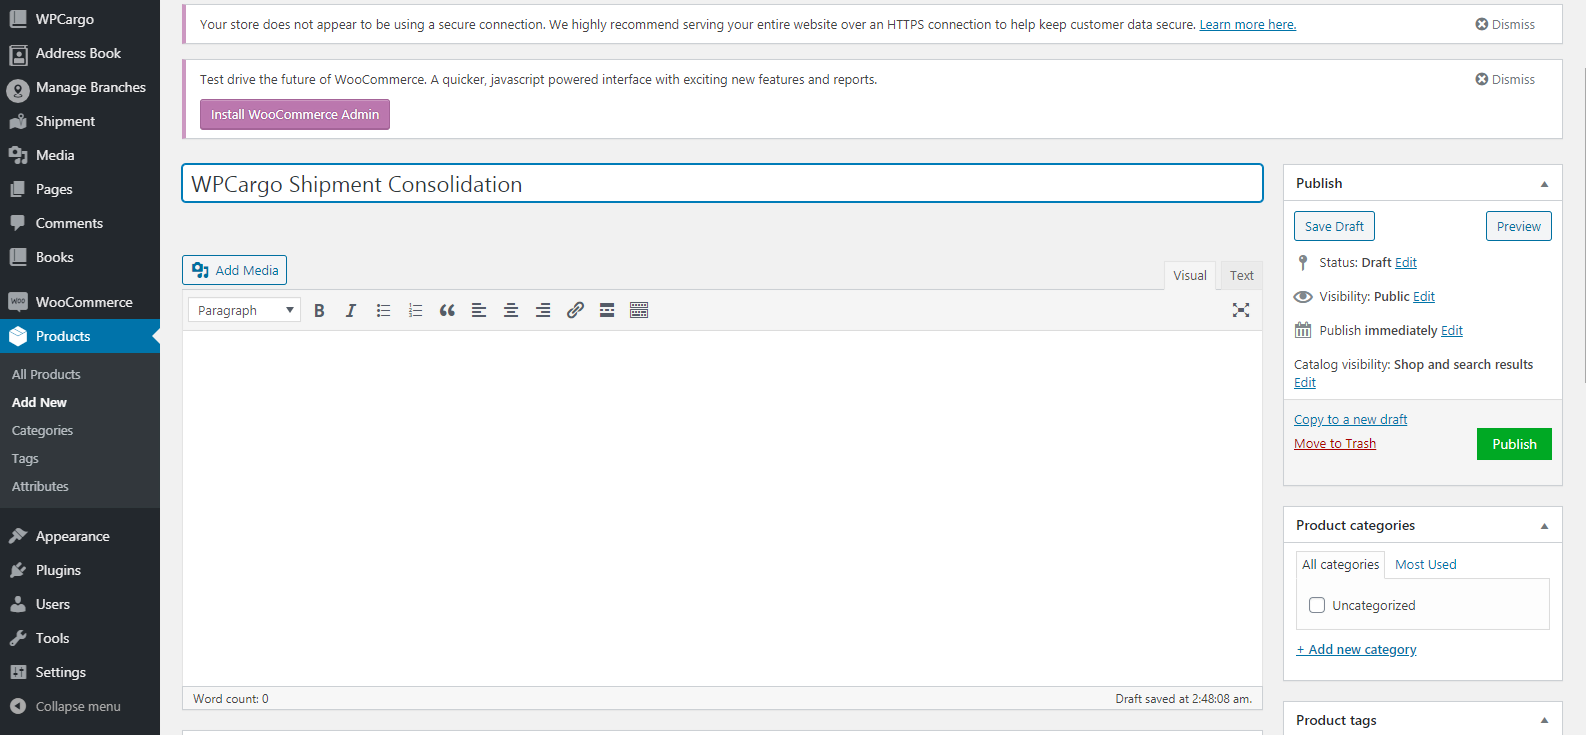Collapse the admin sidebar menu
The height and width of the screenshot is (735, 1586).
77,706
